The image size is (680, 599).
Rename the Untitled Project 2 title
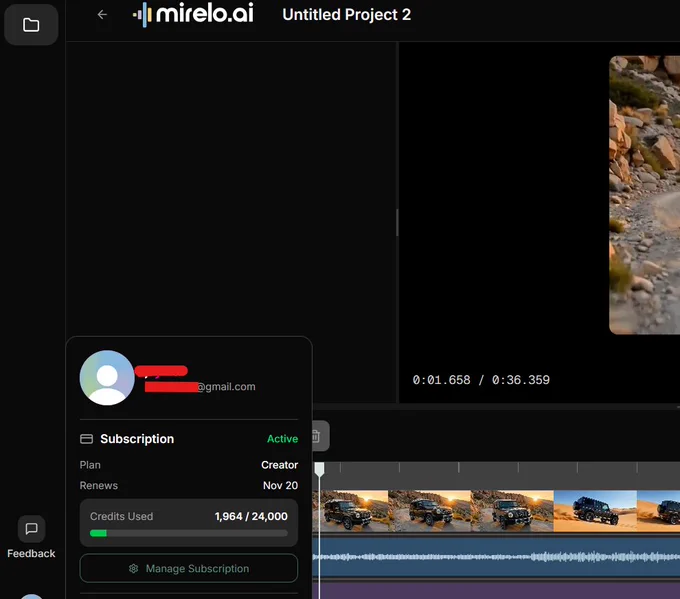point(346,15)
